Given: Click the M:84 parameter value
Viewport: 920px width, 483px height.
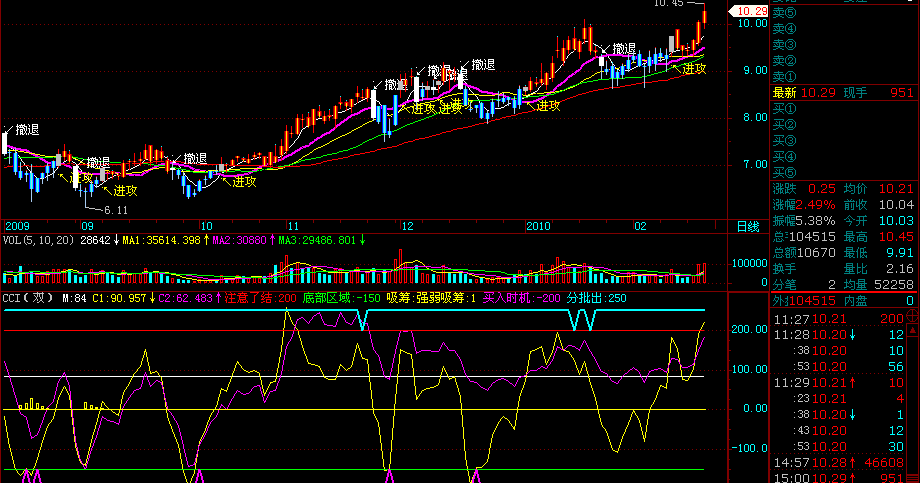Looking at the screenshot, I should (74, 298).
